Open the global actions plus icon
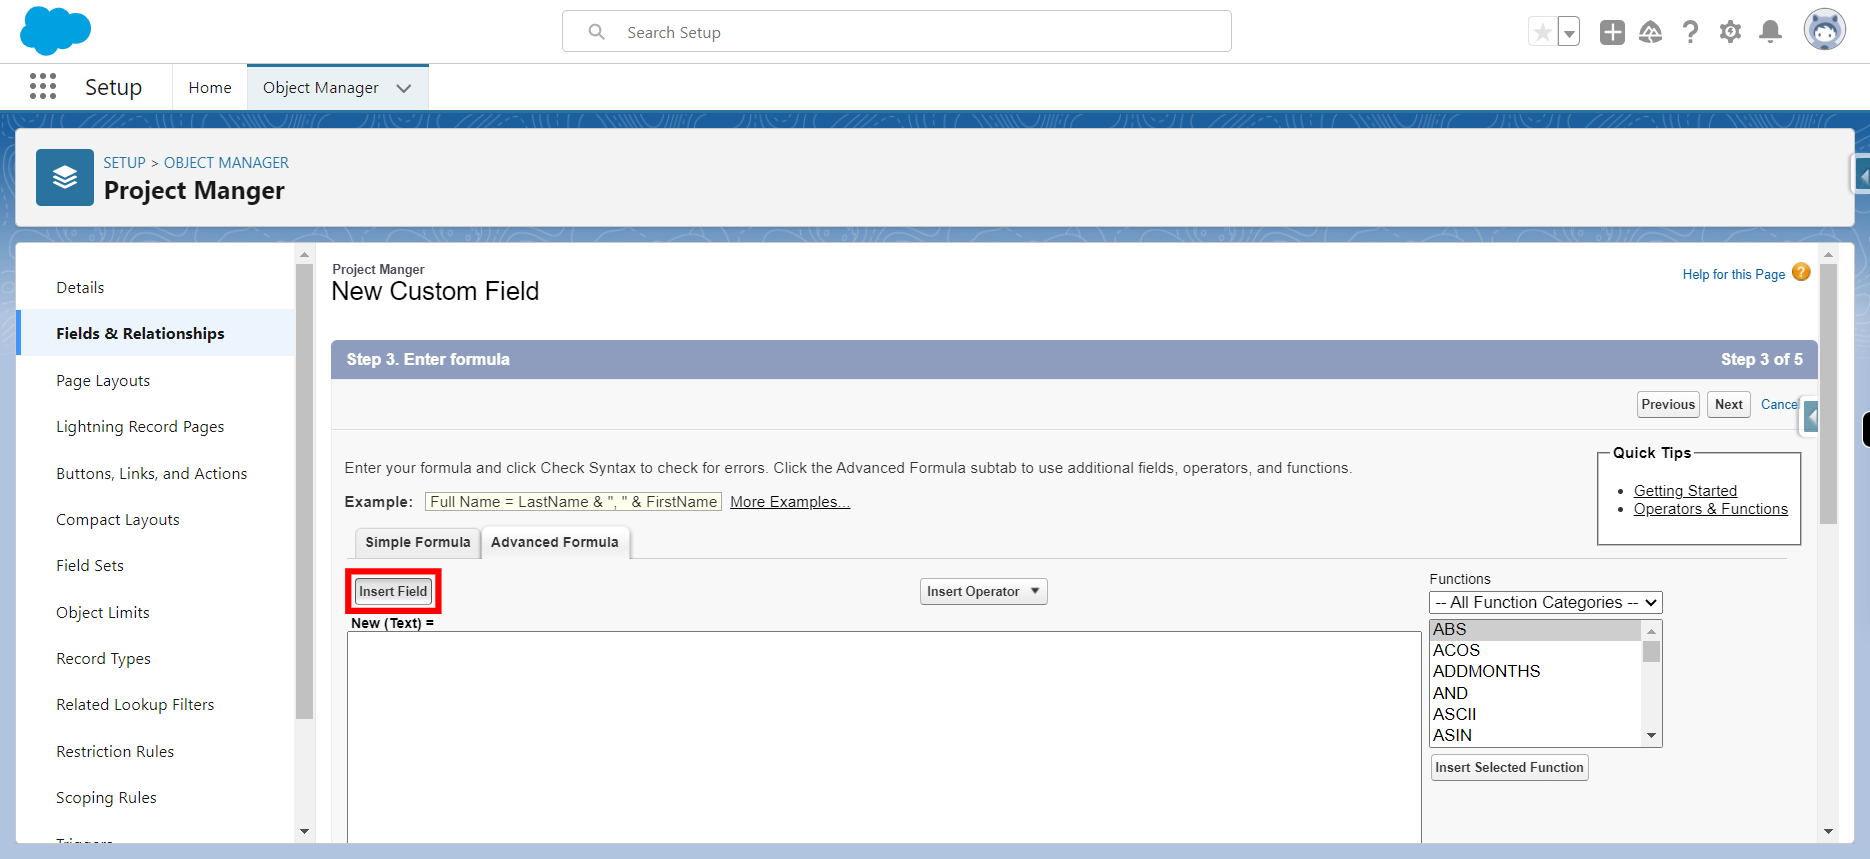Viewport: 1870px width, 859px height. click(1612, 32)
